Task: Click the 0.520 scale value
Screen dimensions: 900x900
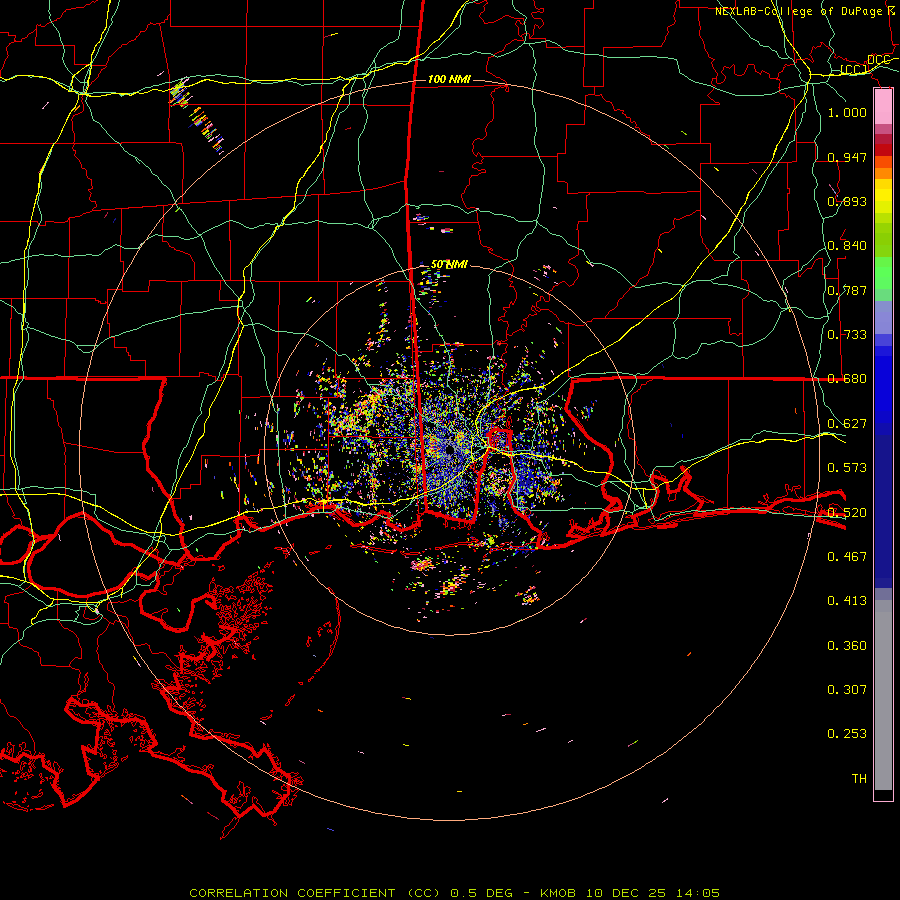Action: pyautogui.click(x=847, y=513)
